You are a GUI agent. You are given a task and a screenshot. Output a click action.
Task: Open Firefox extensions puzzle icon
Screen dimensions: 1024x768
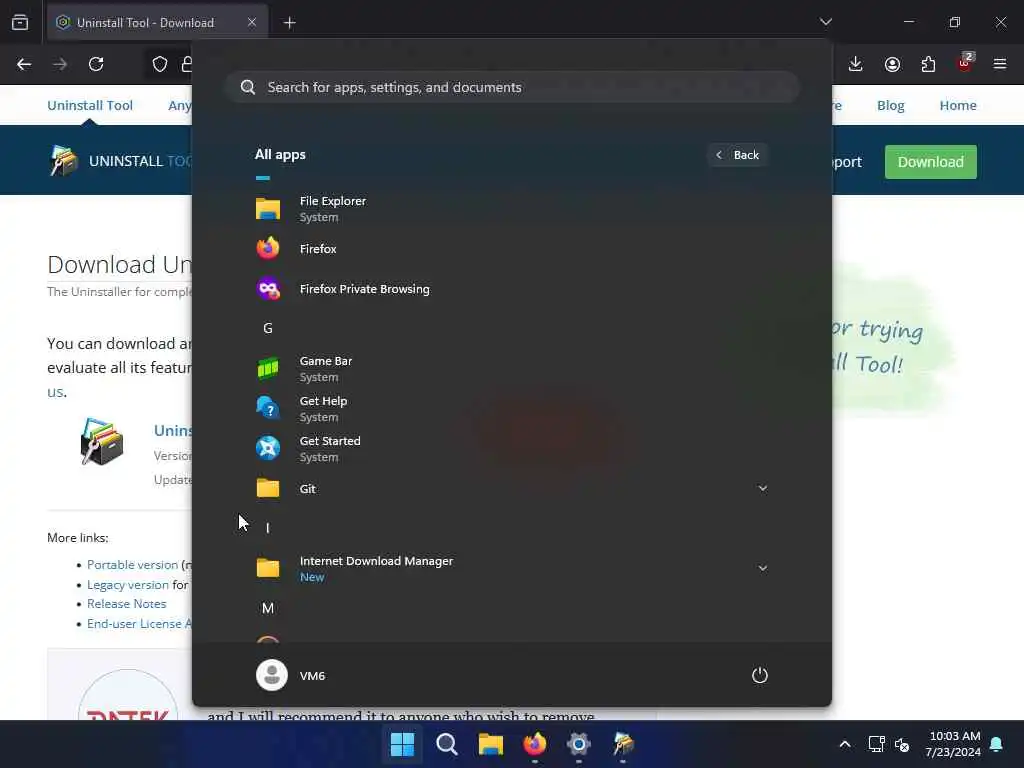pos(928,64)
